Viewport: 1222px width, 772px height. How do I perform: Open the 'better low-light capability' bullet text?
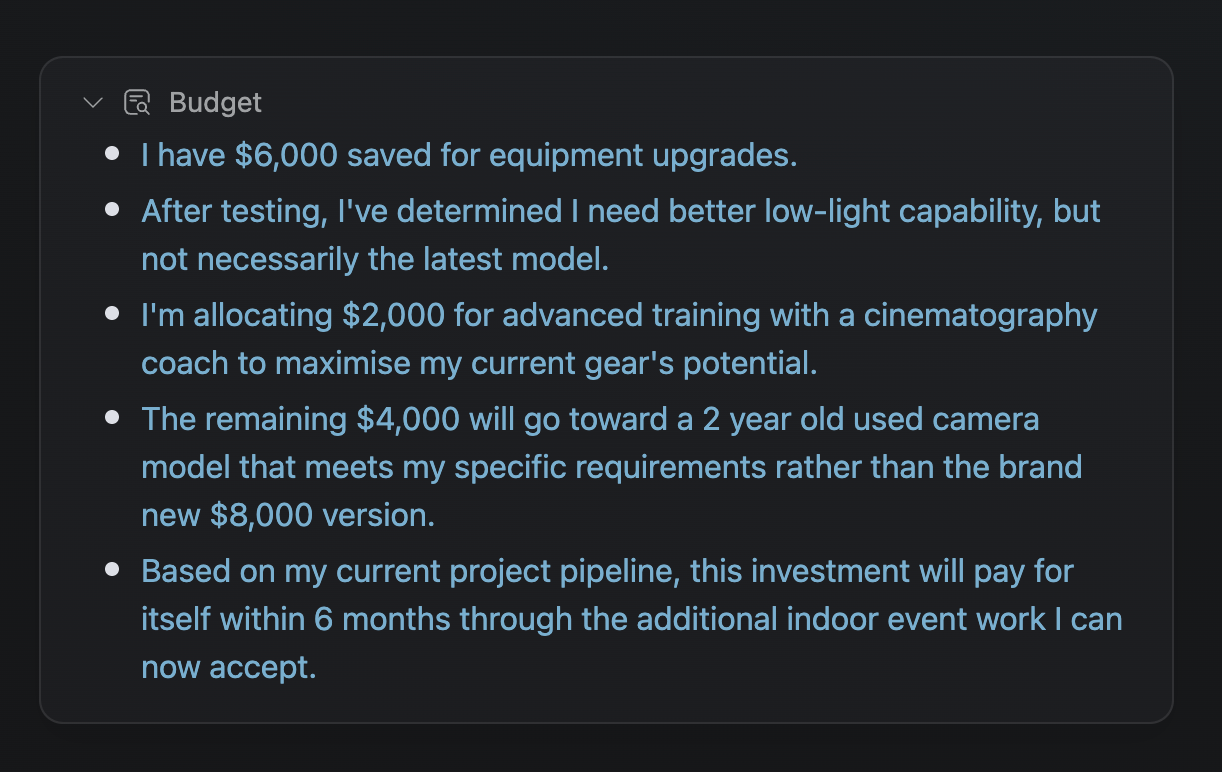(x=621, y=211)
